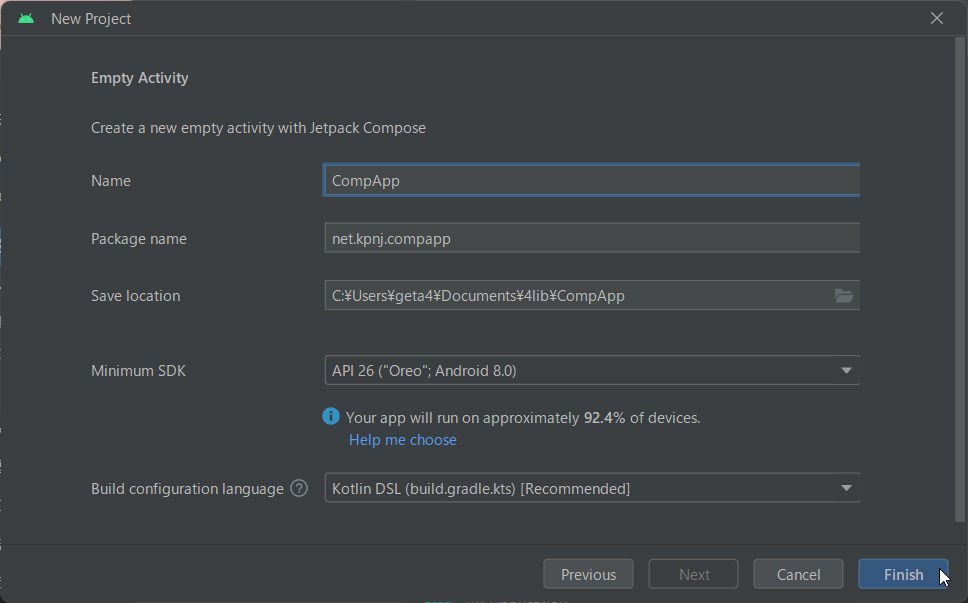Click the Empty Activity heading
Image resolution: width=968 pixels, height=603 pixels.
pyautogui.click(x=140, y=78)
